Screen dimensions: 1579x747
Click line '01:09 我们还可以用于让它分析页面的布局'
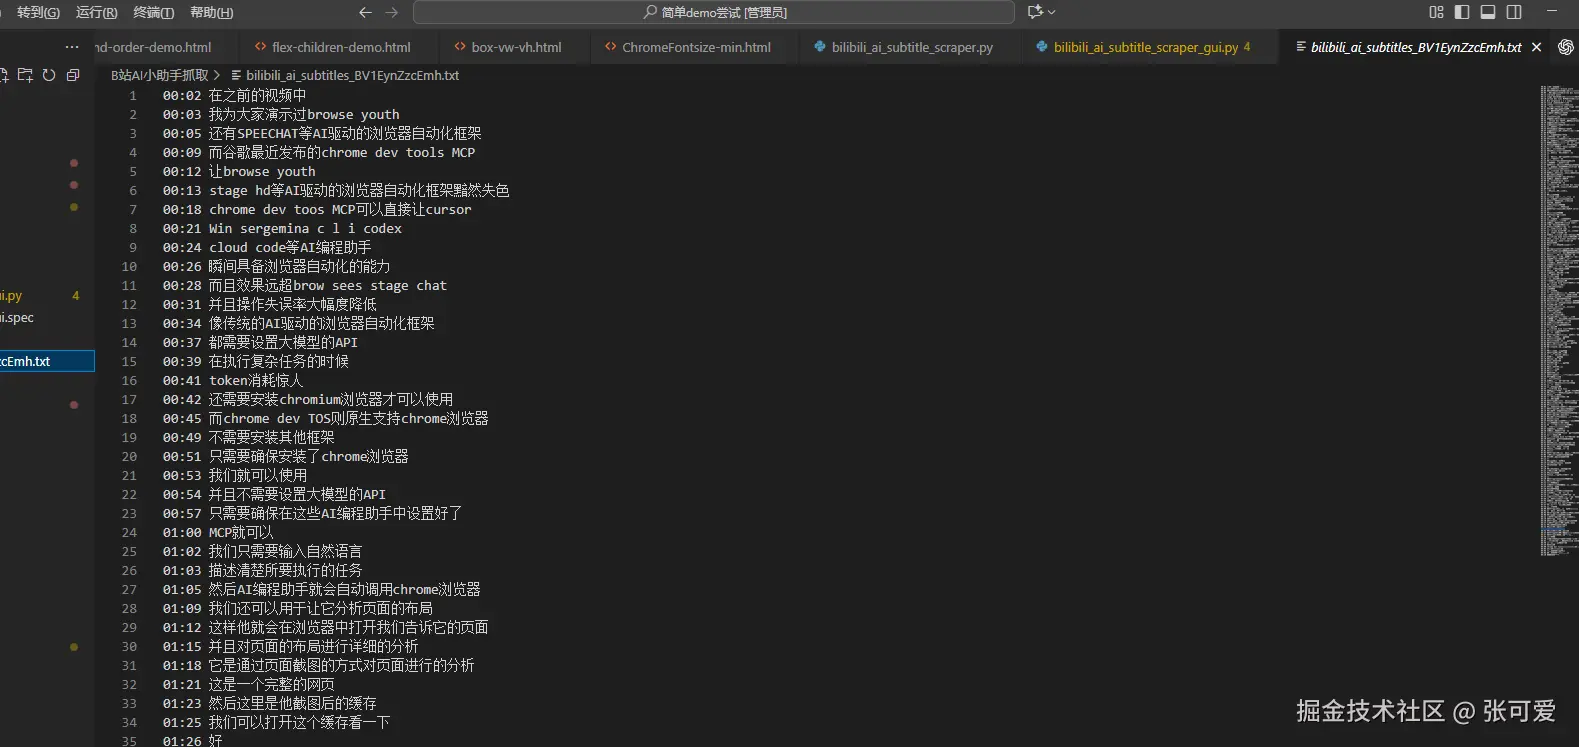298,608
